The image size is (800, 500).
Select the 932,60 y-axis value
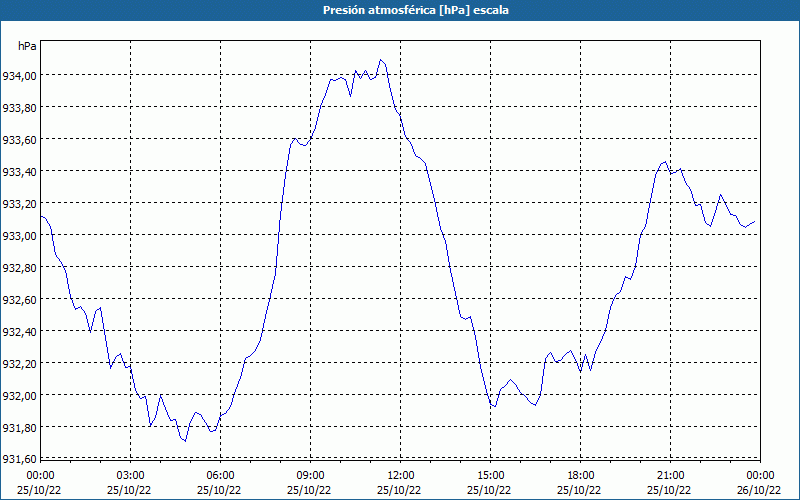(19, 300)
